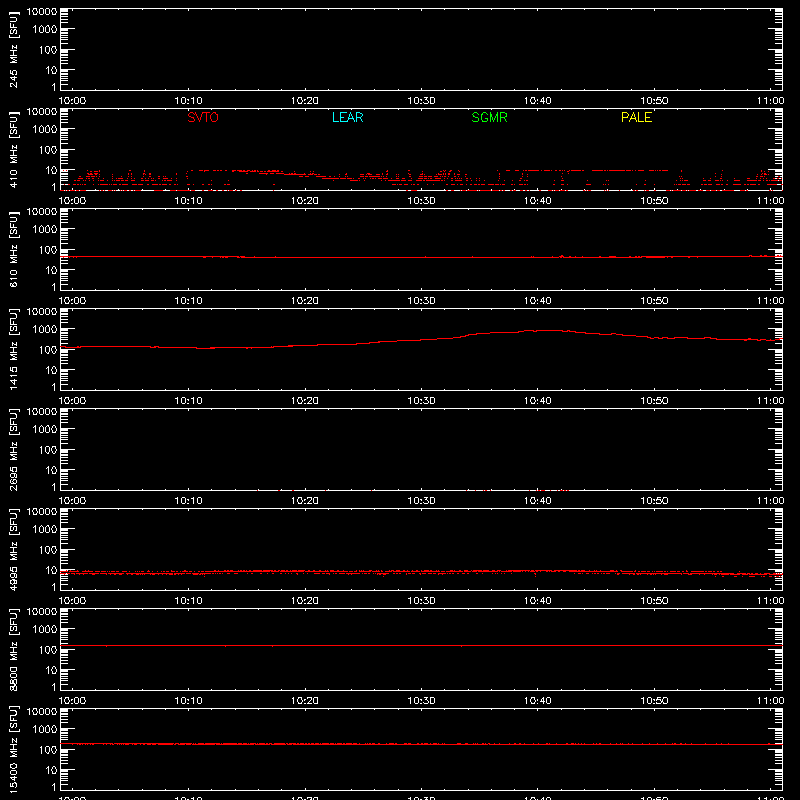Screen dimensions: 800x800
Task: Click the 1000 y-axis value of 410 MHz panel
Action: [44, 130]
